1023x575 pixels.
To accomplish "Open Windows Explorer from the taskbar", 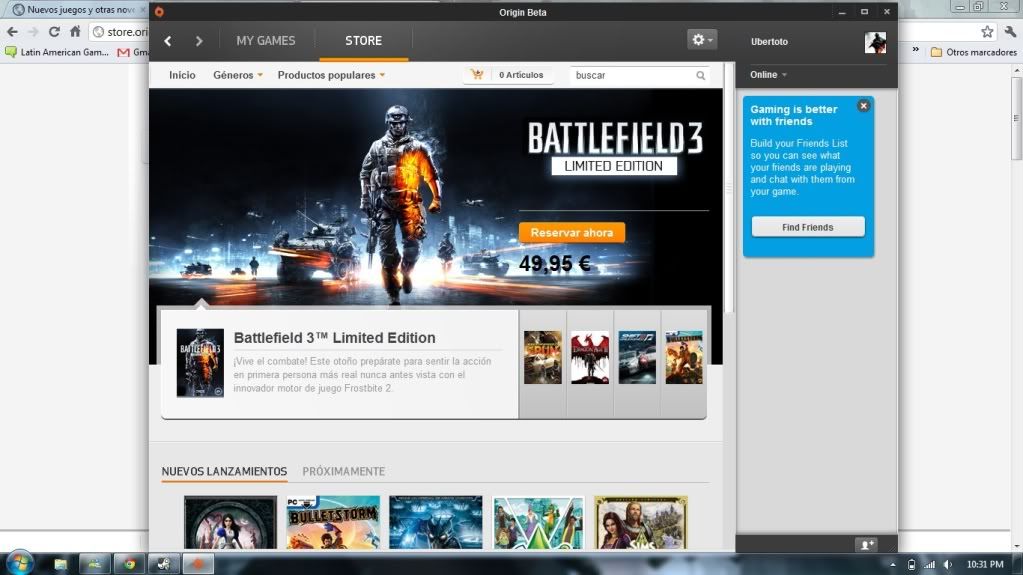I will 61,563.
